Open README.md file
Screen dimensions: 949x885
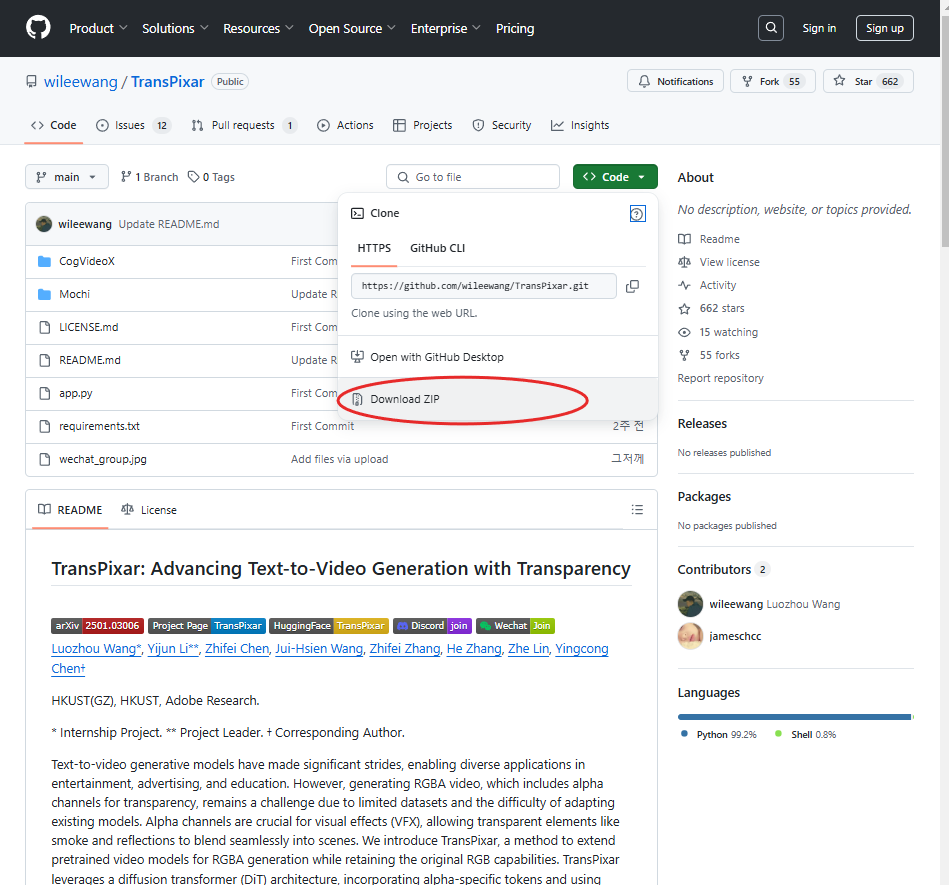click(90, 360)
